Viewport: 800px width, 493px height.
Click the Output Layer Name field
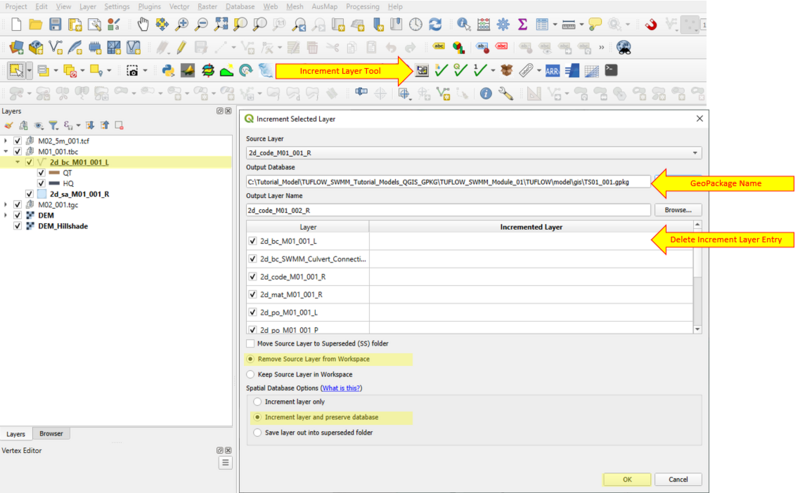tap(448, 210)
